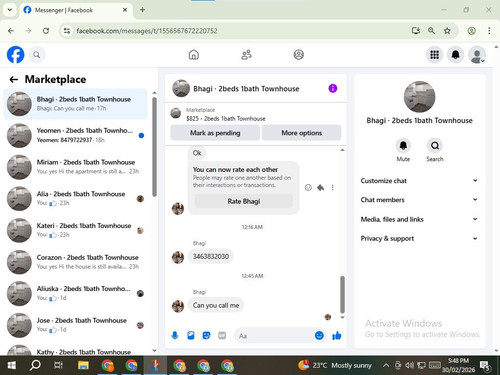
Task: Go to Facebook Home icon
Action: click(x=194, y=55)
